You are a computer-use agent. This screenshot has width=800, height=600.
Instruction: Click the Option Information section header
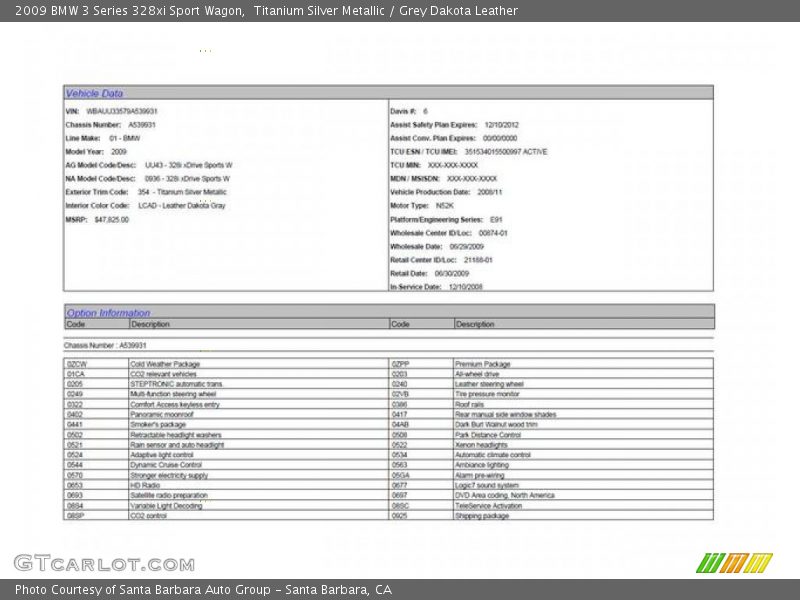pyautogui.click(x=108, y=312)
